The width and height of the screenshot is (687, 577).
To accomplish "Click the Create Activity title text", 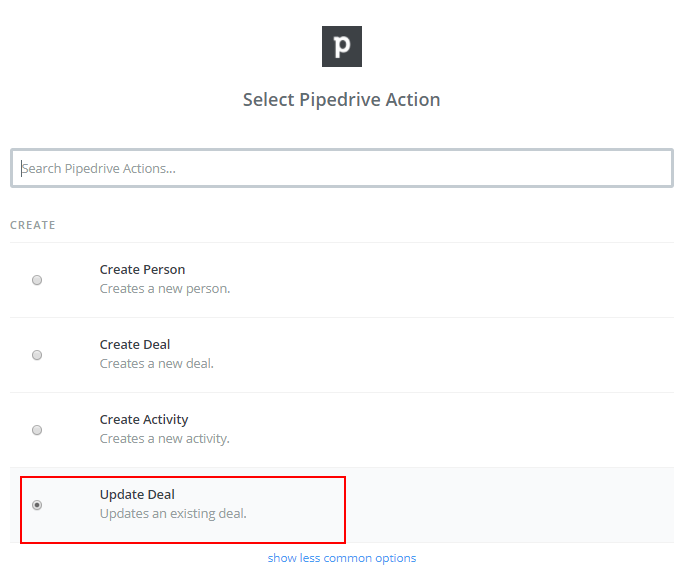I will pyautogui.click(x=144, y=420).
